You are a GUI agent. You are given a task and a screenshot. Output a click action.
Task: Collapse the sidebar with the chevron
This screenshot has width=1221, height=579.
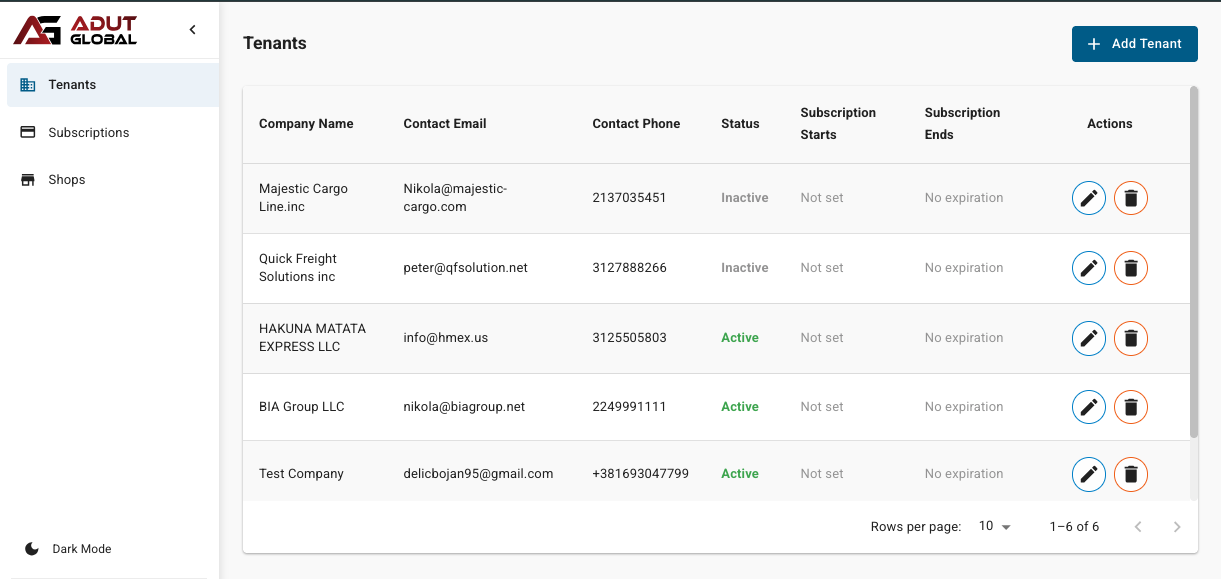coord(193,30)
